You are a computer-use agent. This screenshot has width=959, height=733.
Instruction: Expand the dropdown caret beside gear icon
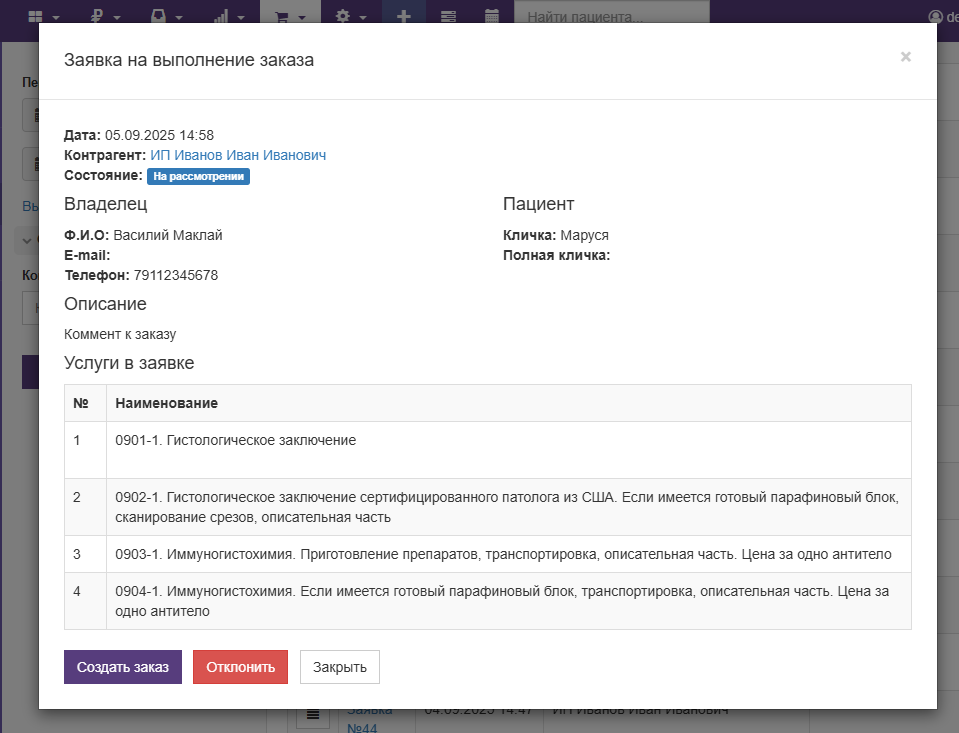[x=363, y=18]
